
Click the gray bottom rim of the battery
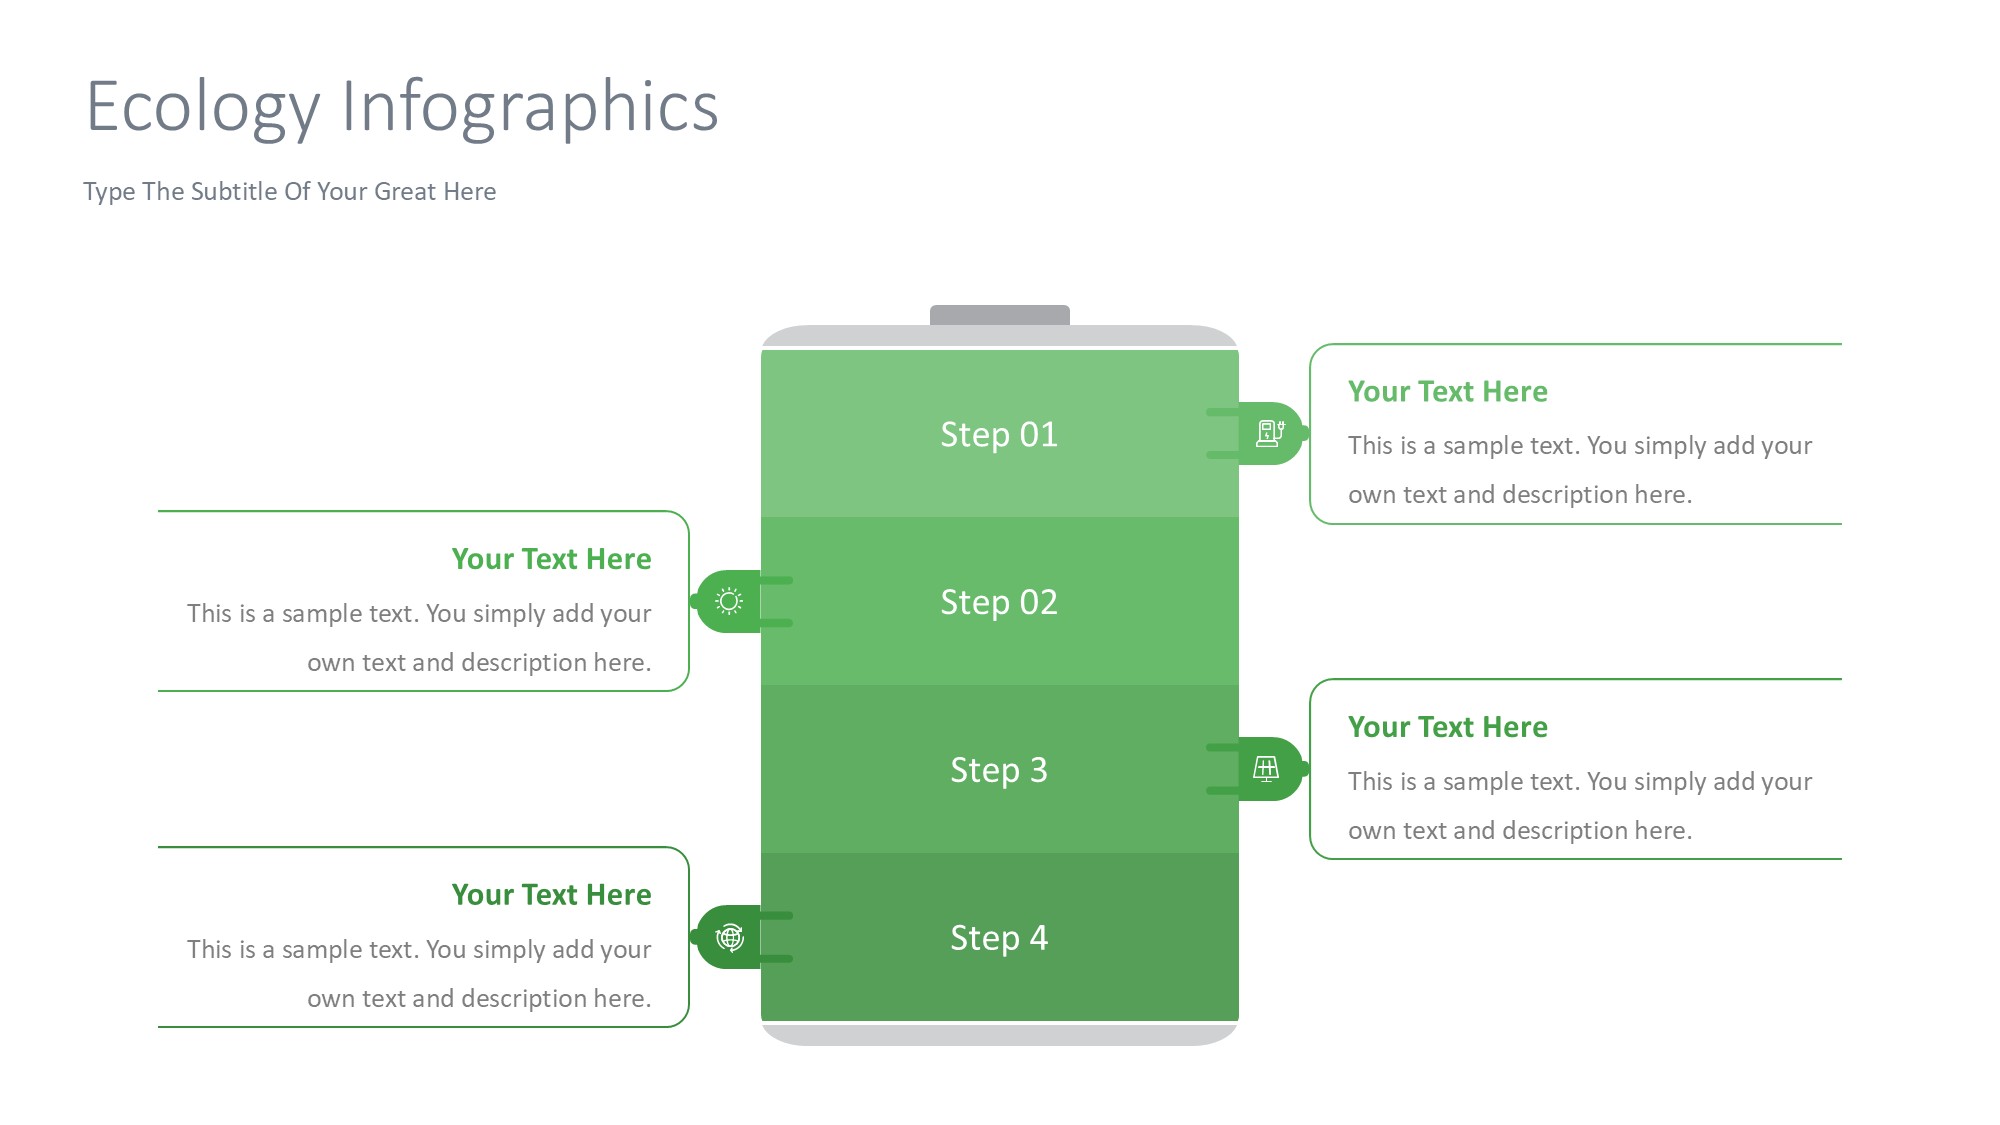pyautogui.click(x=999, y=1034)
